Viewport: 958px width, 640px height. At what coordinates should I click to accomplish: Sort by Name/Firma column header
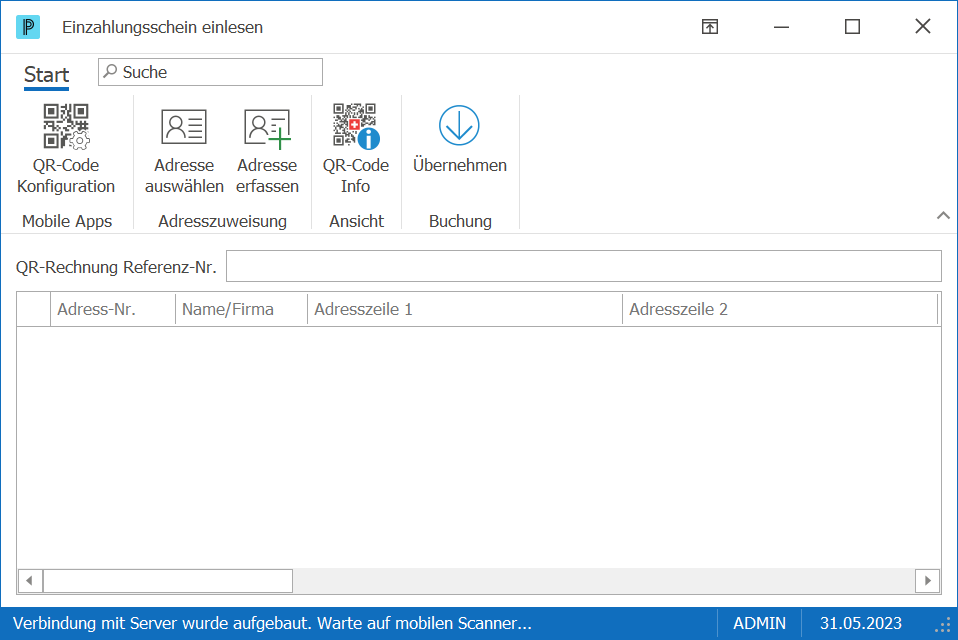[241, 309]
